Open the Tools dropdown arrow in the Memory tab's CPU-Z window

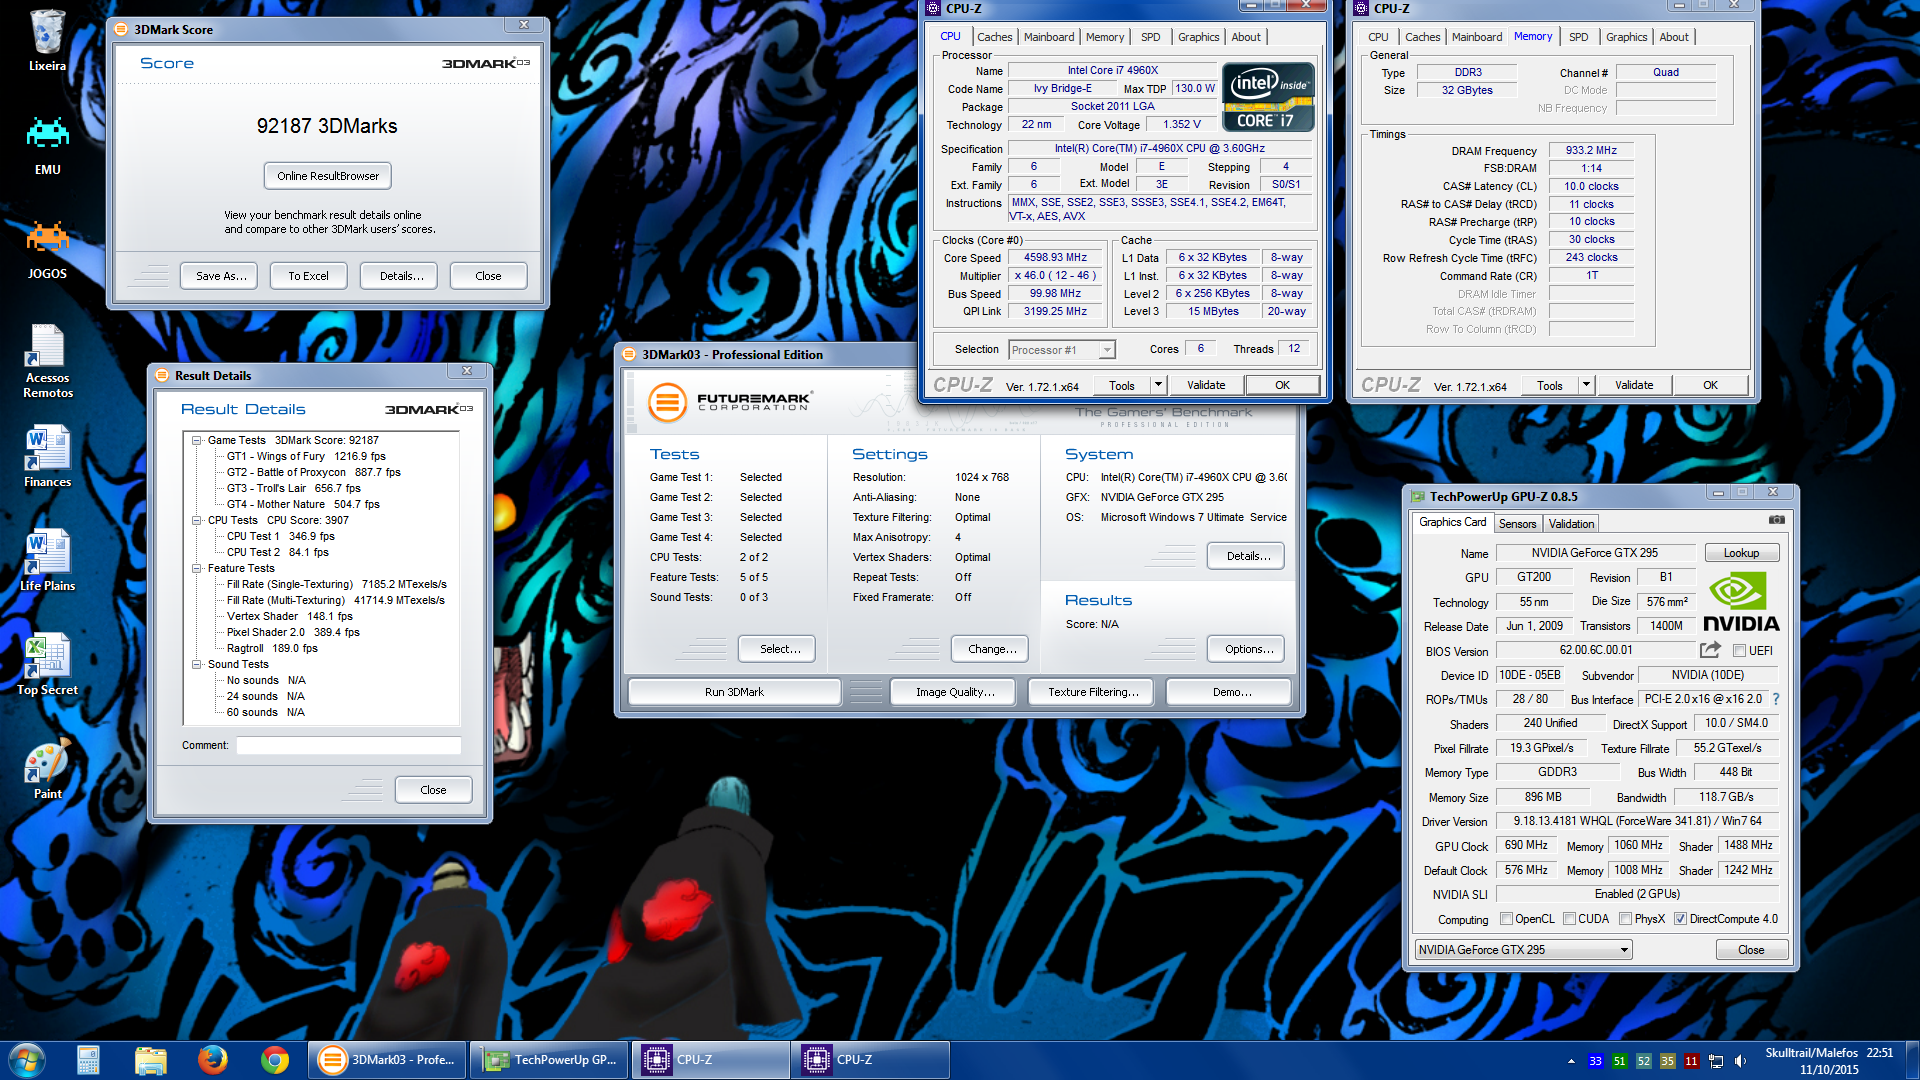(x=1586, y=385)
